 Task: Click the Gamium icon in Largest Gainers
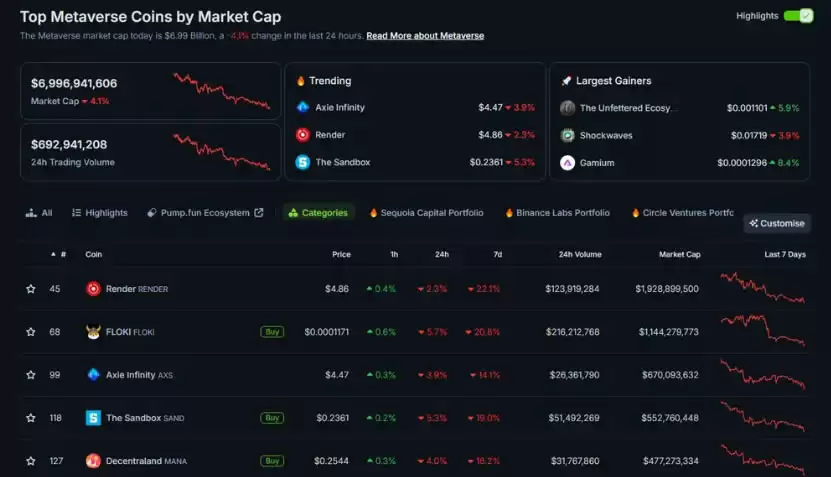(x=568, y=163)
